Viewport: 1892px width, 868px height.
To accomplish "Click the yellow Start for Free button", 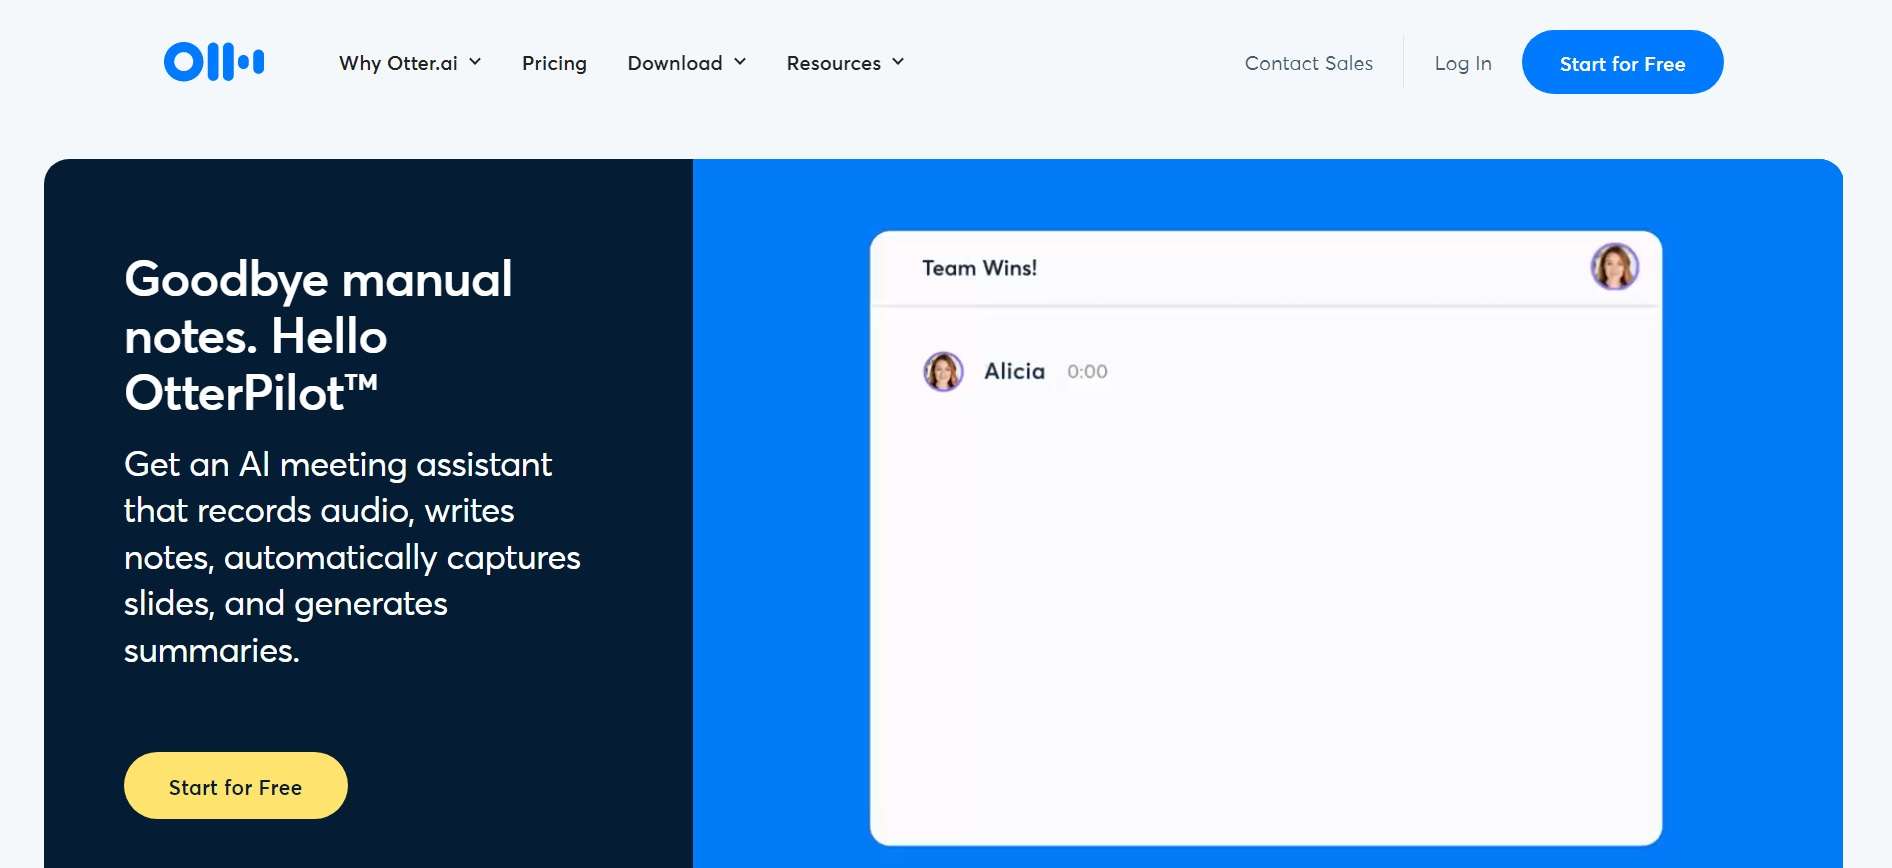I will [x=236, y=786].
